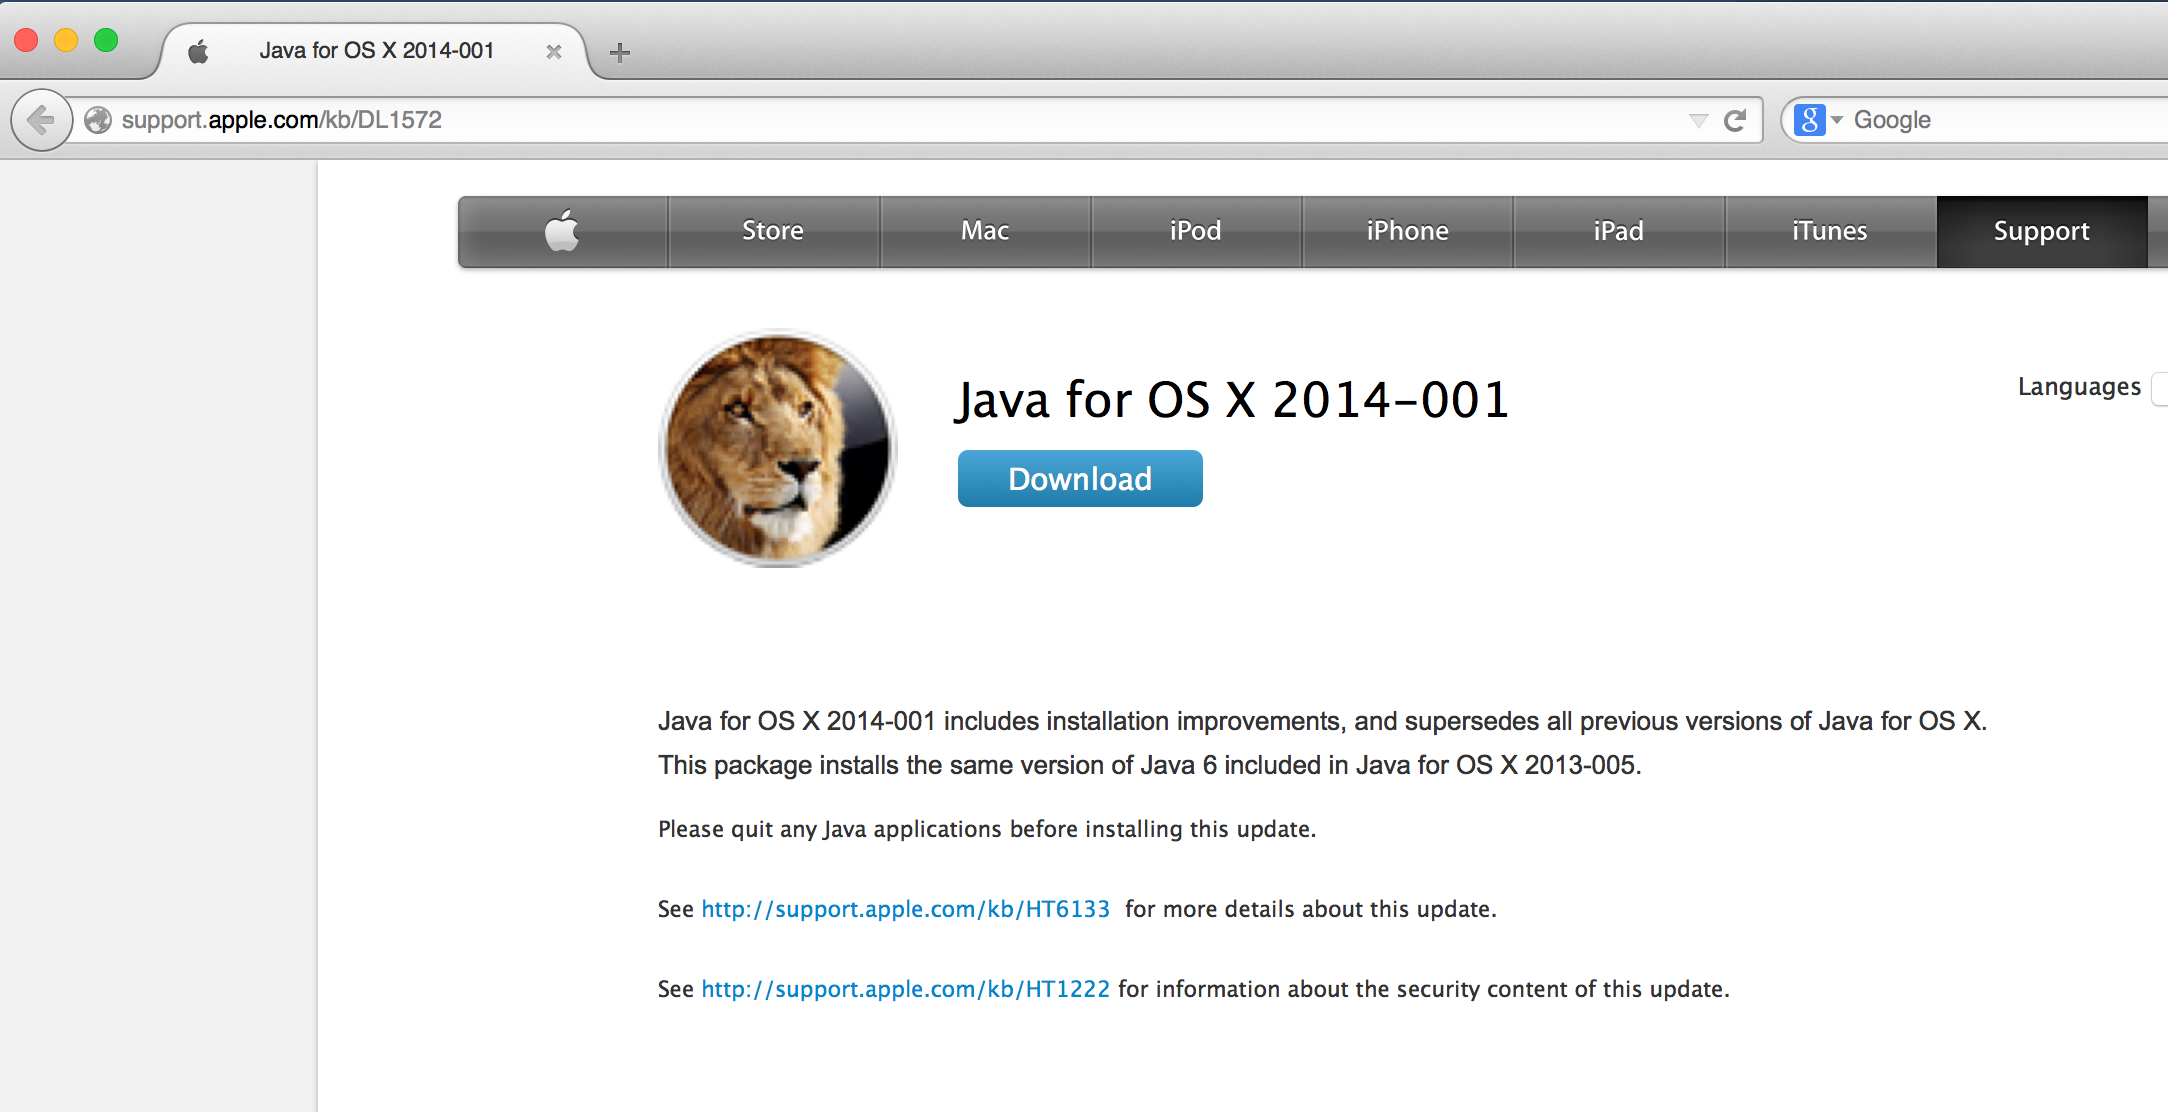
Task: Click the Apple favicon on the tab
Action: [198, 51]
